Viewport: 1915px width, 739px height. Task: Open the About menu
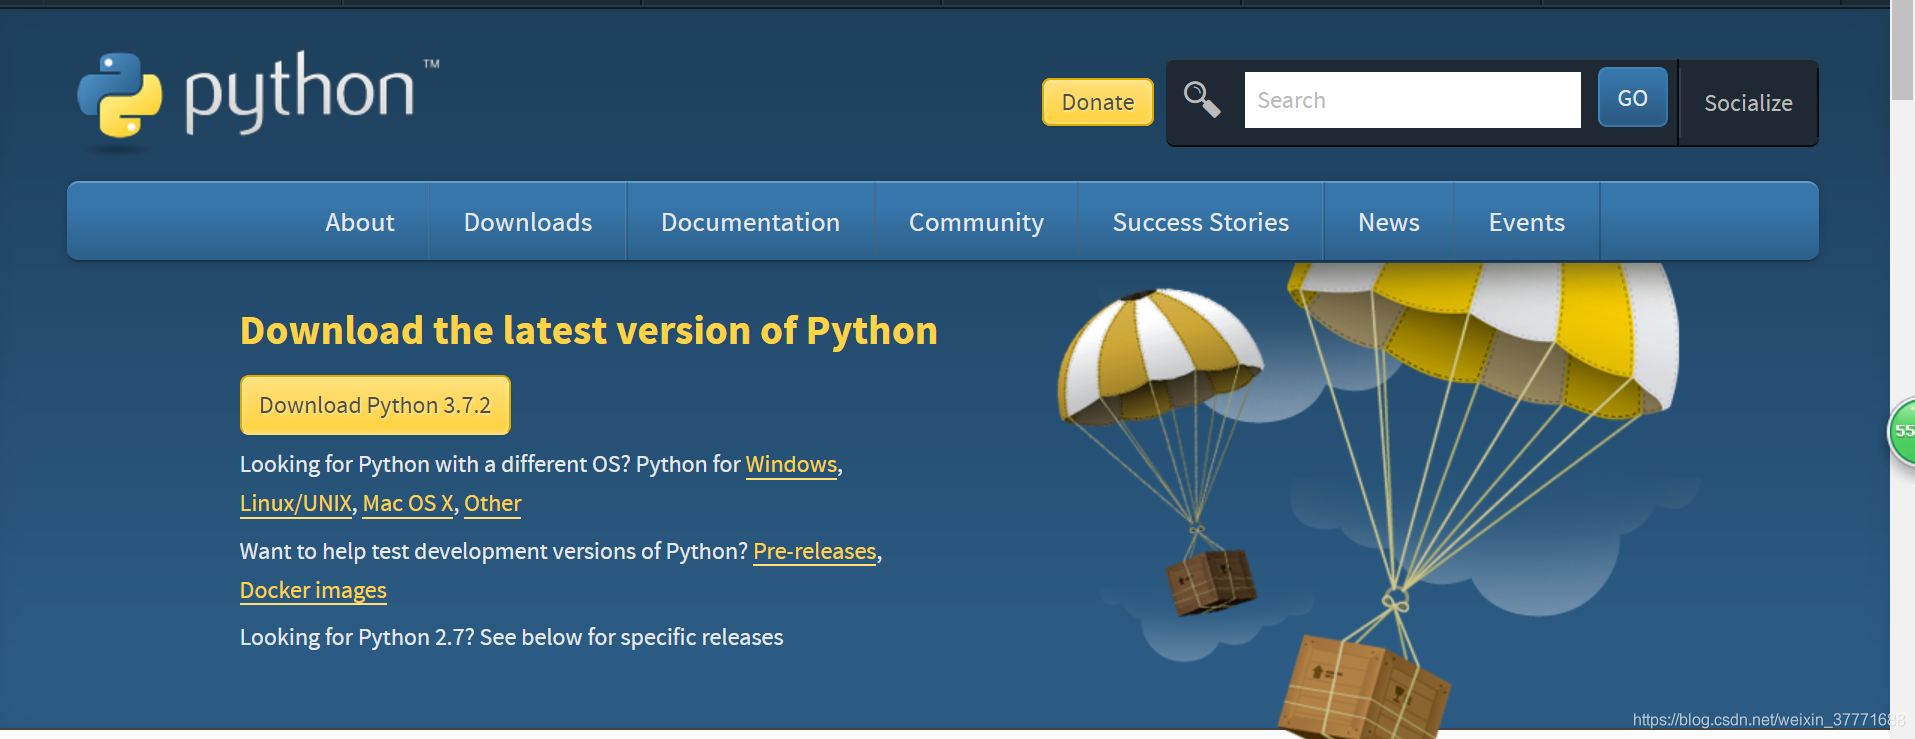pyautogui.click(x=360, y=222)
